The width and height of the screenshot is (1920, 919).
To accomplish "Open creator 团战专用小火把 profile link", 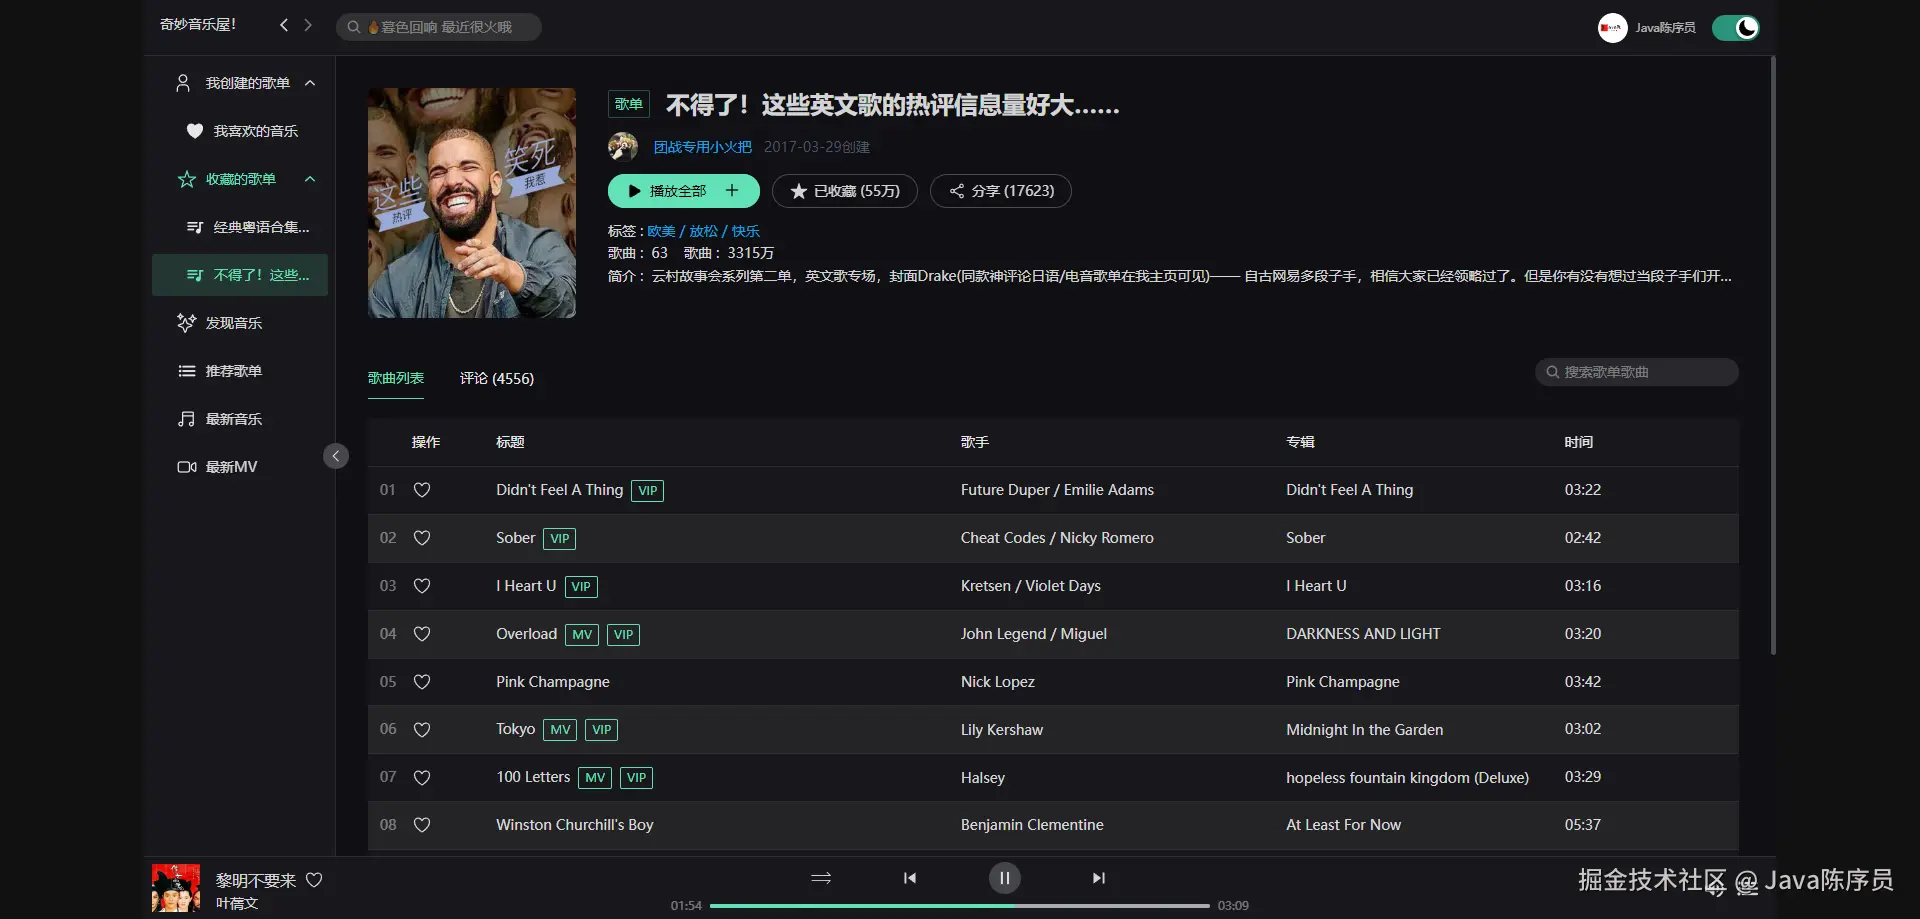I will 702,147.
